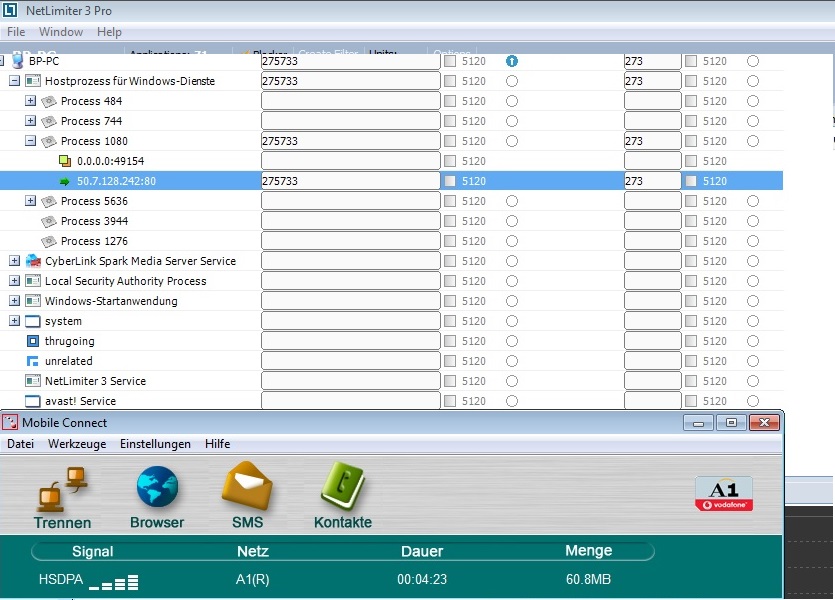
Task: Expand the Process 484 node
Action: coord(30,101)
